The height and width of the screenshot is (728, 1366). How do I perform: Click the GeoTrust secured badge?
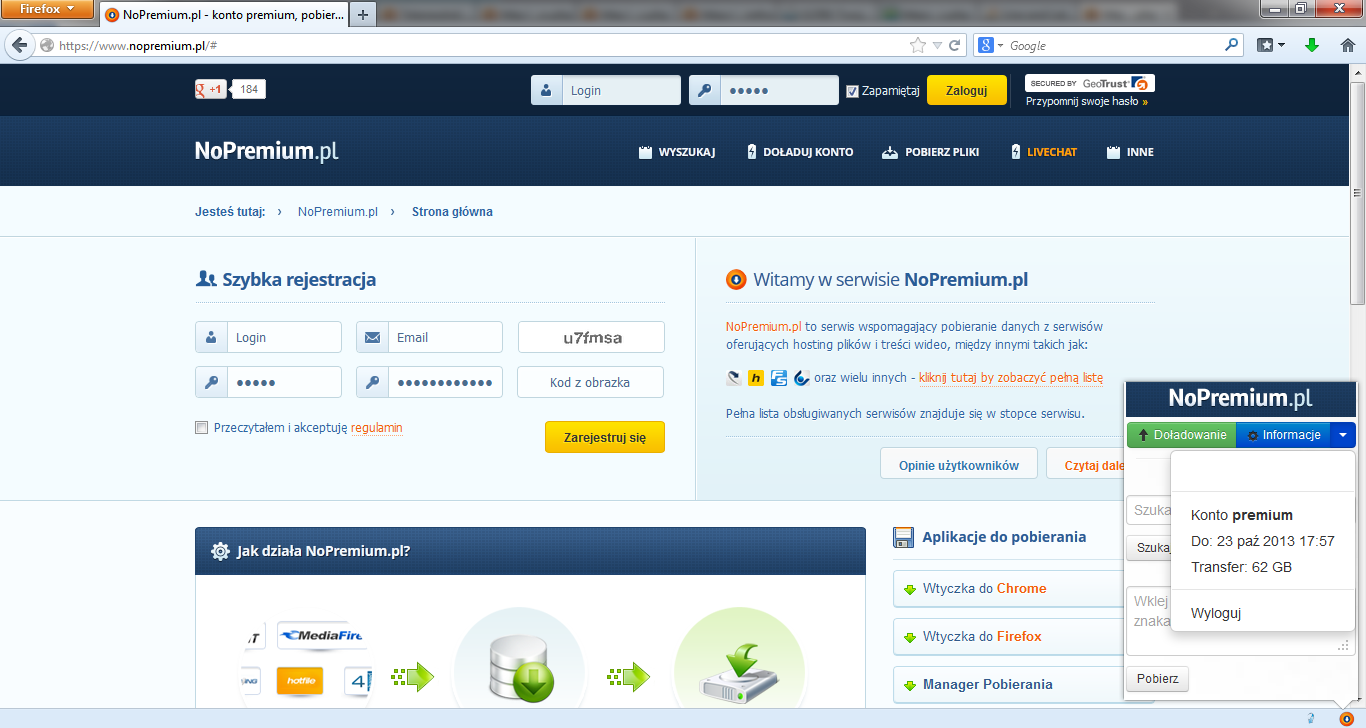[x=1090, y=84]
